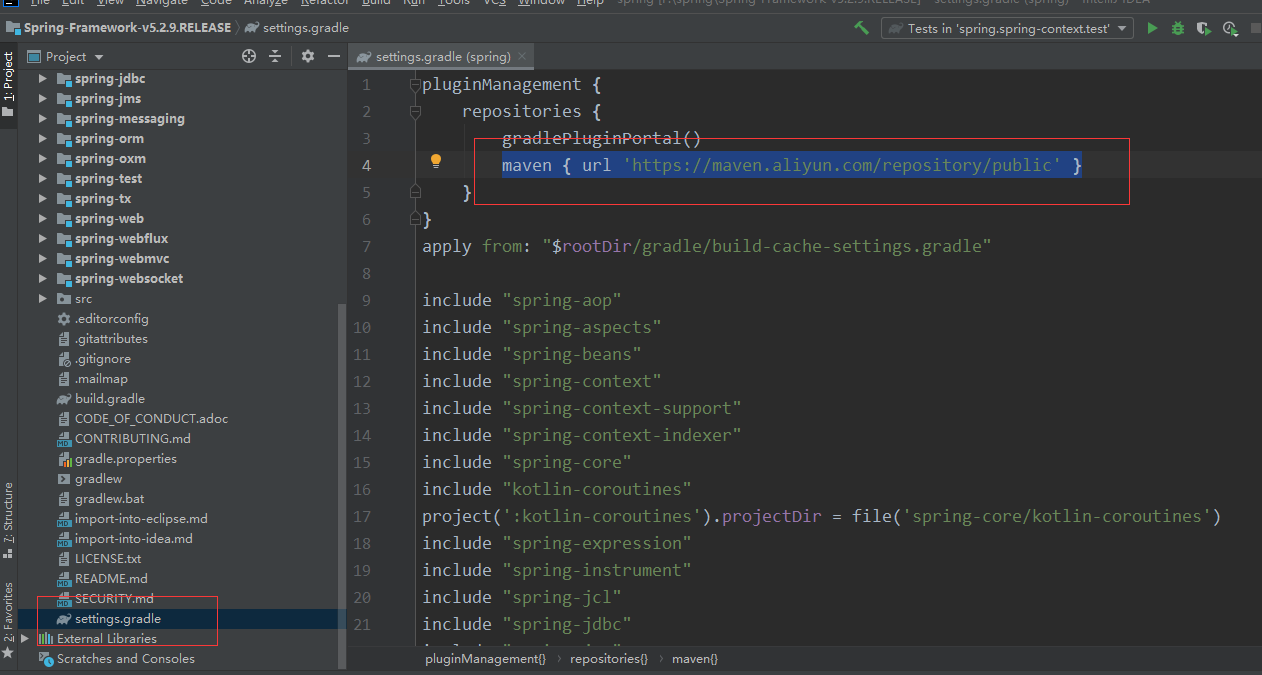
Task: Click maven{} breadcrumb
Action: [695, 659]
